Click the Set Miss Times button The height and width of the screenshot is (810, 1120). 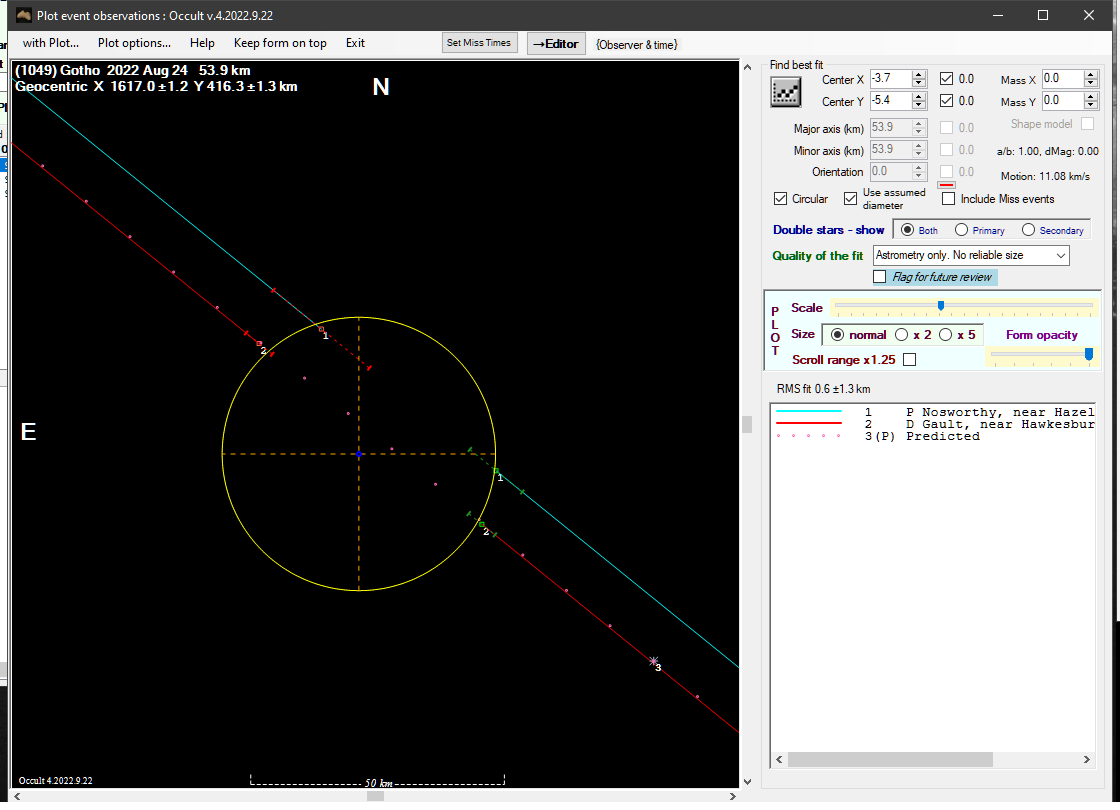[479, 43]
